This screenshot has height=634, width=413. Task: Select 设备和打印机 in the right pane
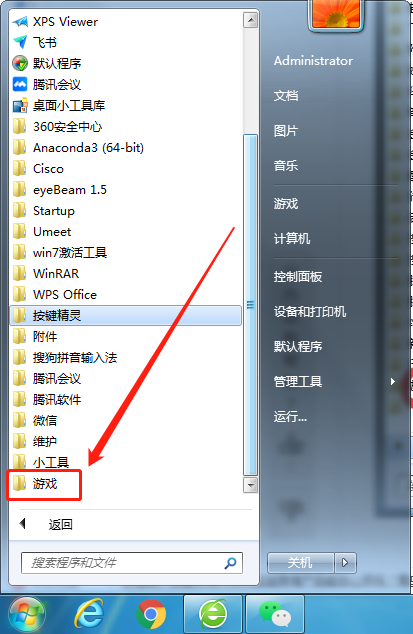[309, 312]
